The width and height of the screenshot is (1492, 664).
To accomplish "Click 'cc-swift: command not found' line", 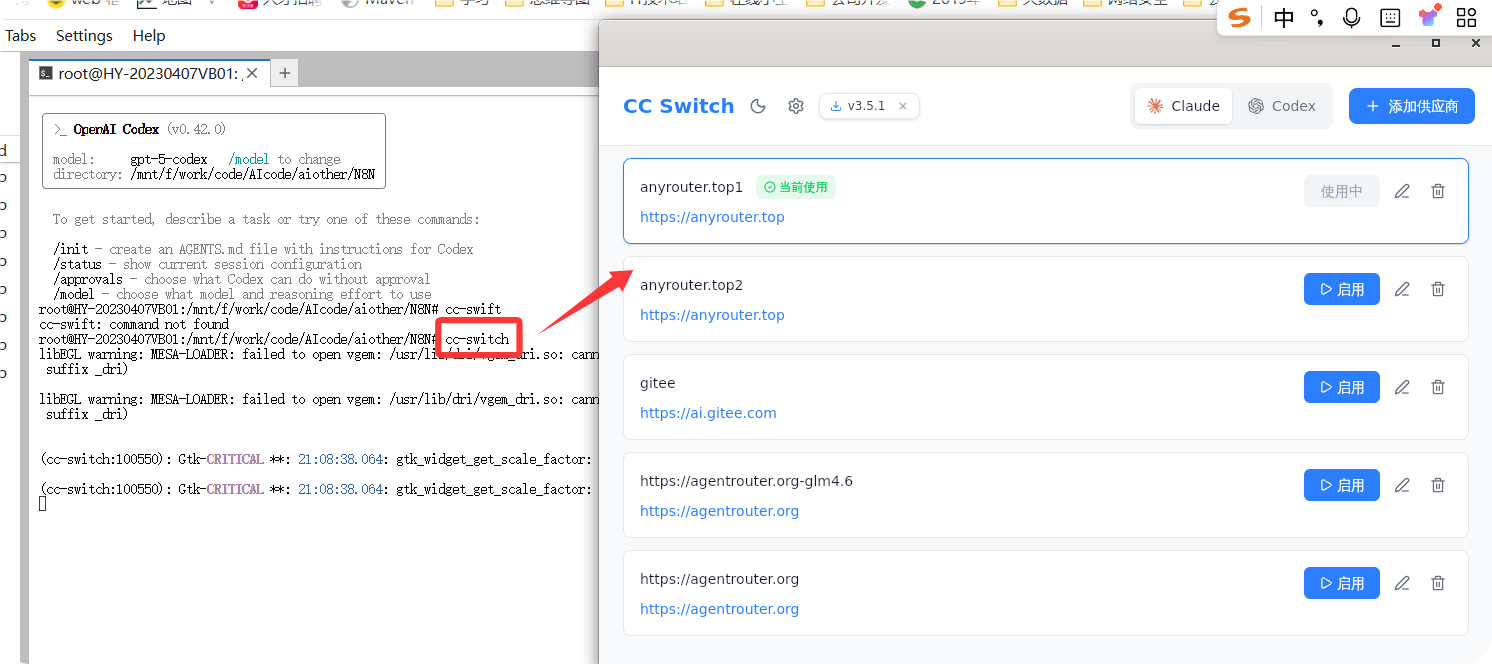I will pos(134,324).
